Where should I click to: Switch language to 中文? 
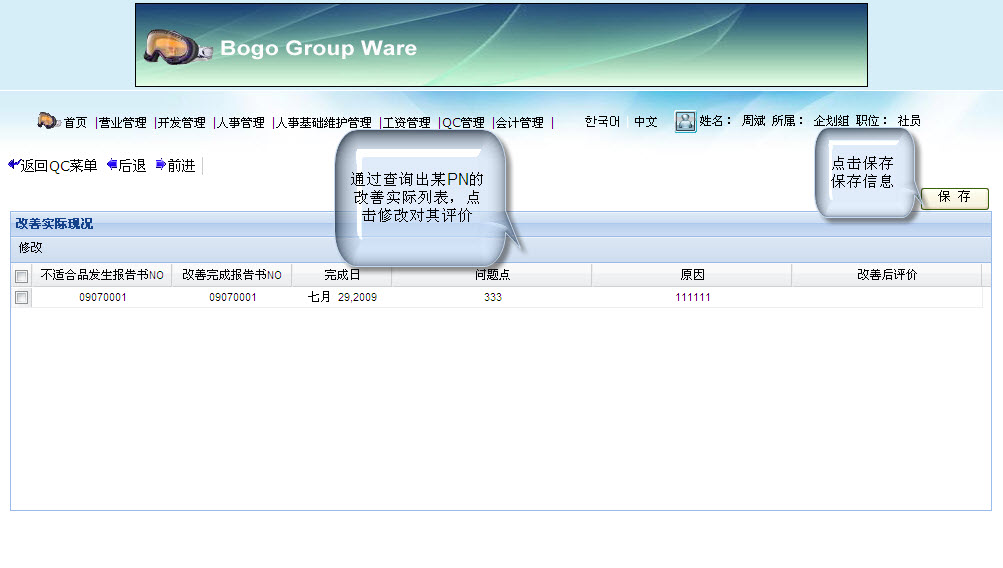(646, 122)
